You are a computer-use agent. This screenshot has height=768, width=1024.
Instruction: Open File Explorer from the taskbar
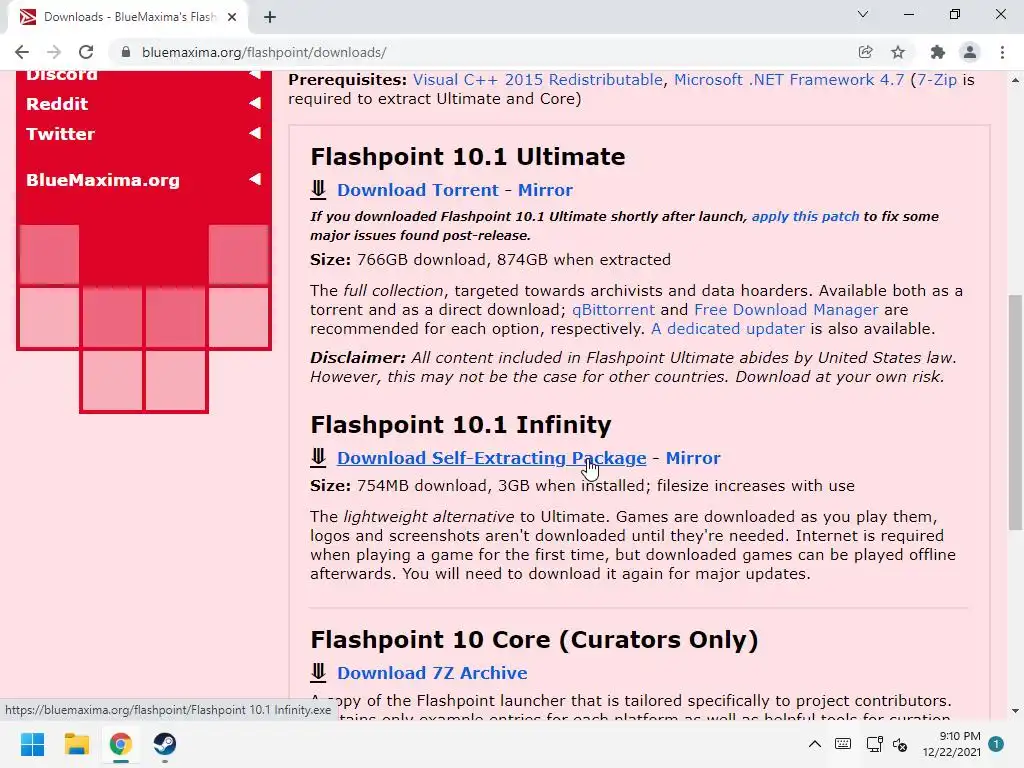pyautogui.click(x=76, y=744)
